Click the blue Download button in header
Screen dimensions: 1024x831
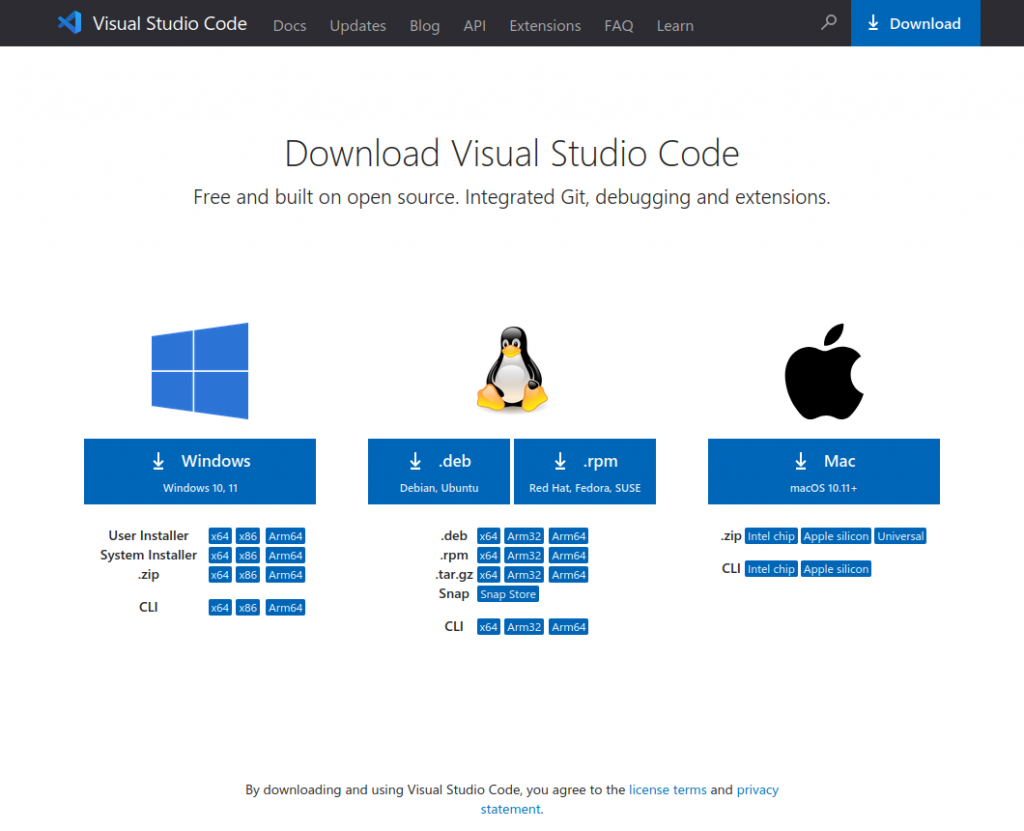(915, 23)
